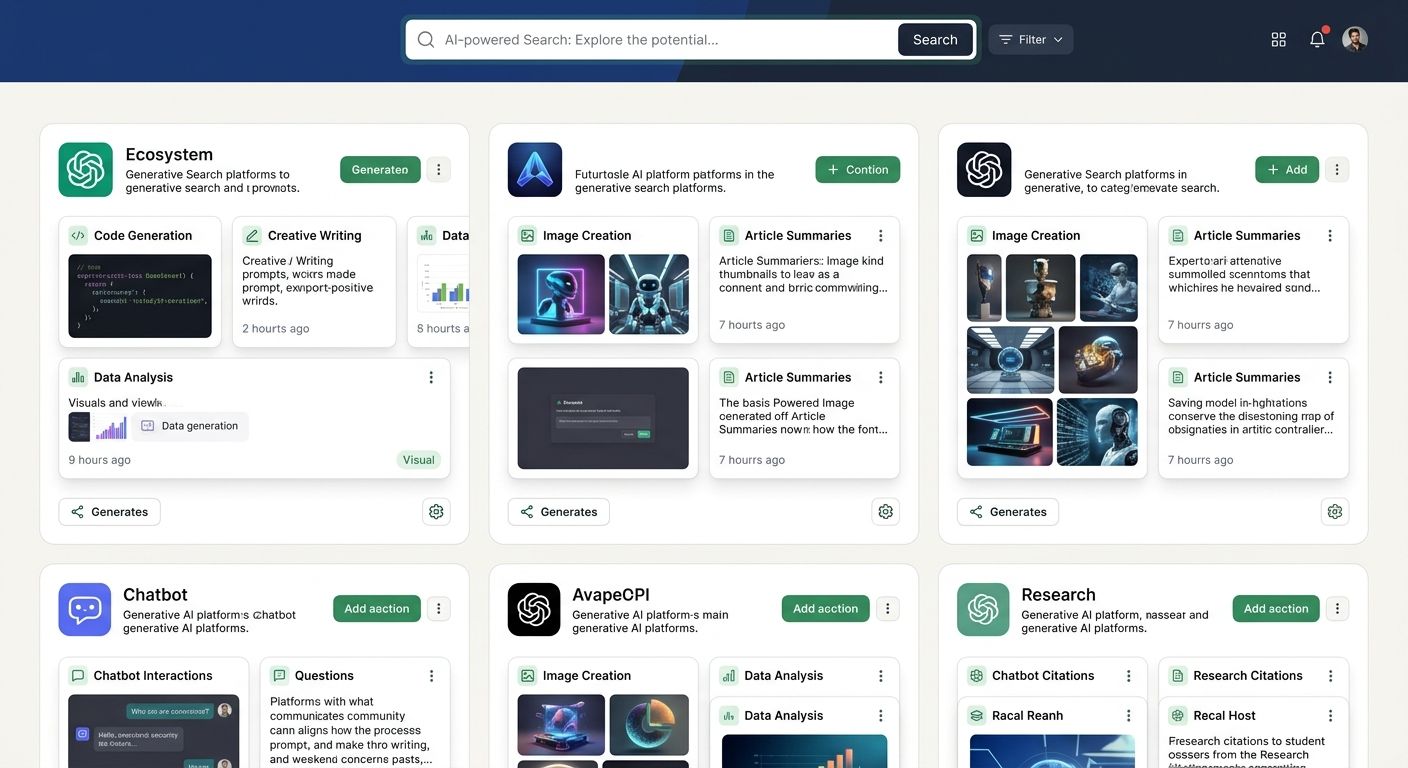Click the apps grid icon in the top bar
This screenshot has height=768, width=1408.
(1278, 38)
